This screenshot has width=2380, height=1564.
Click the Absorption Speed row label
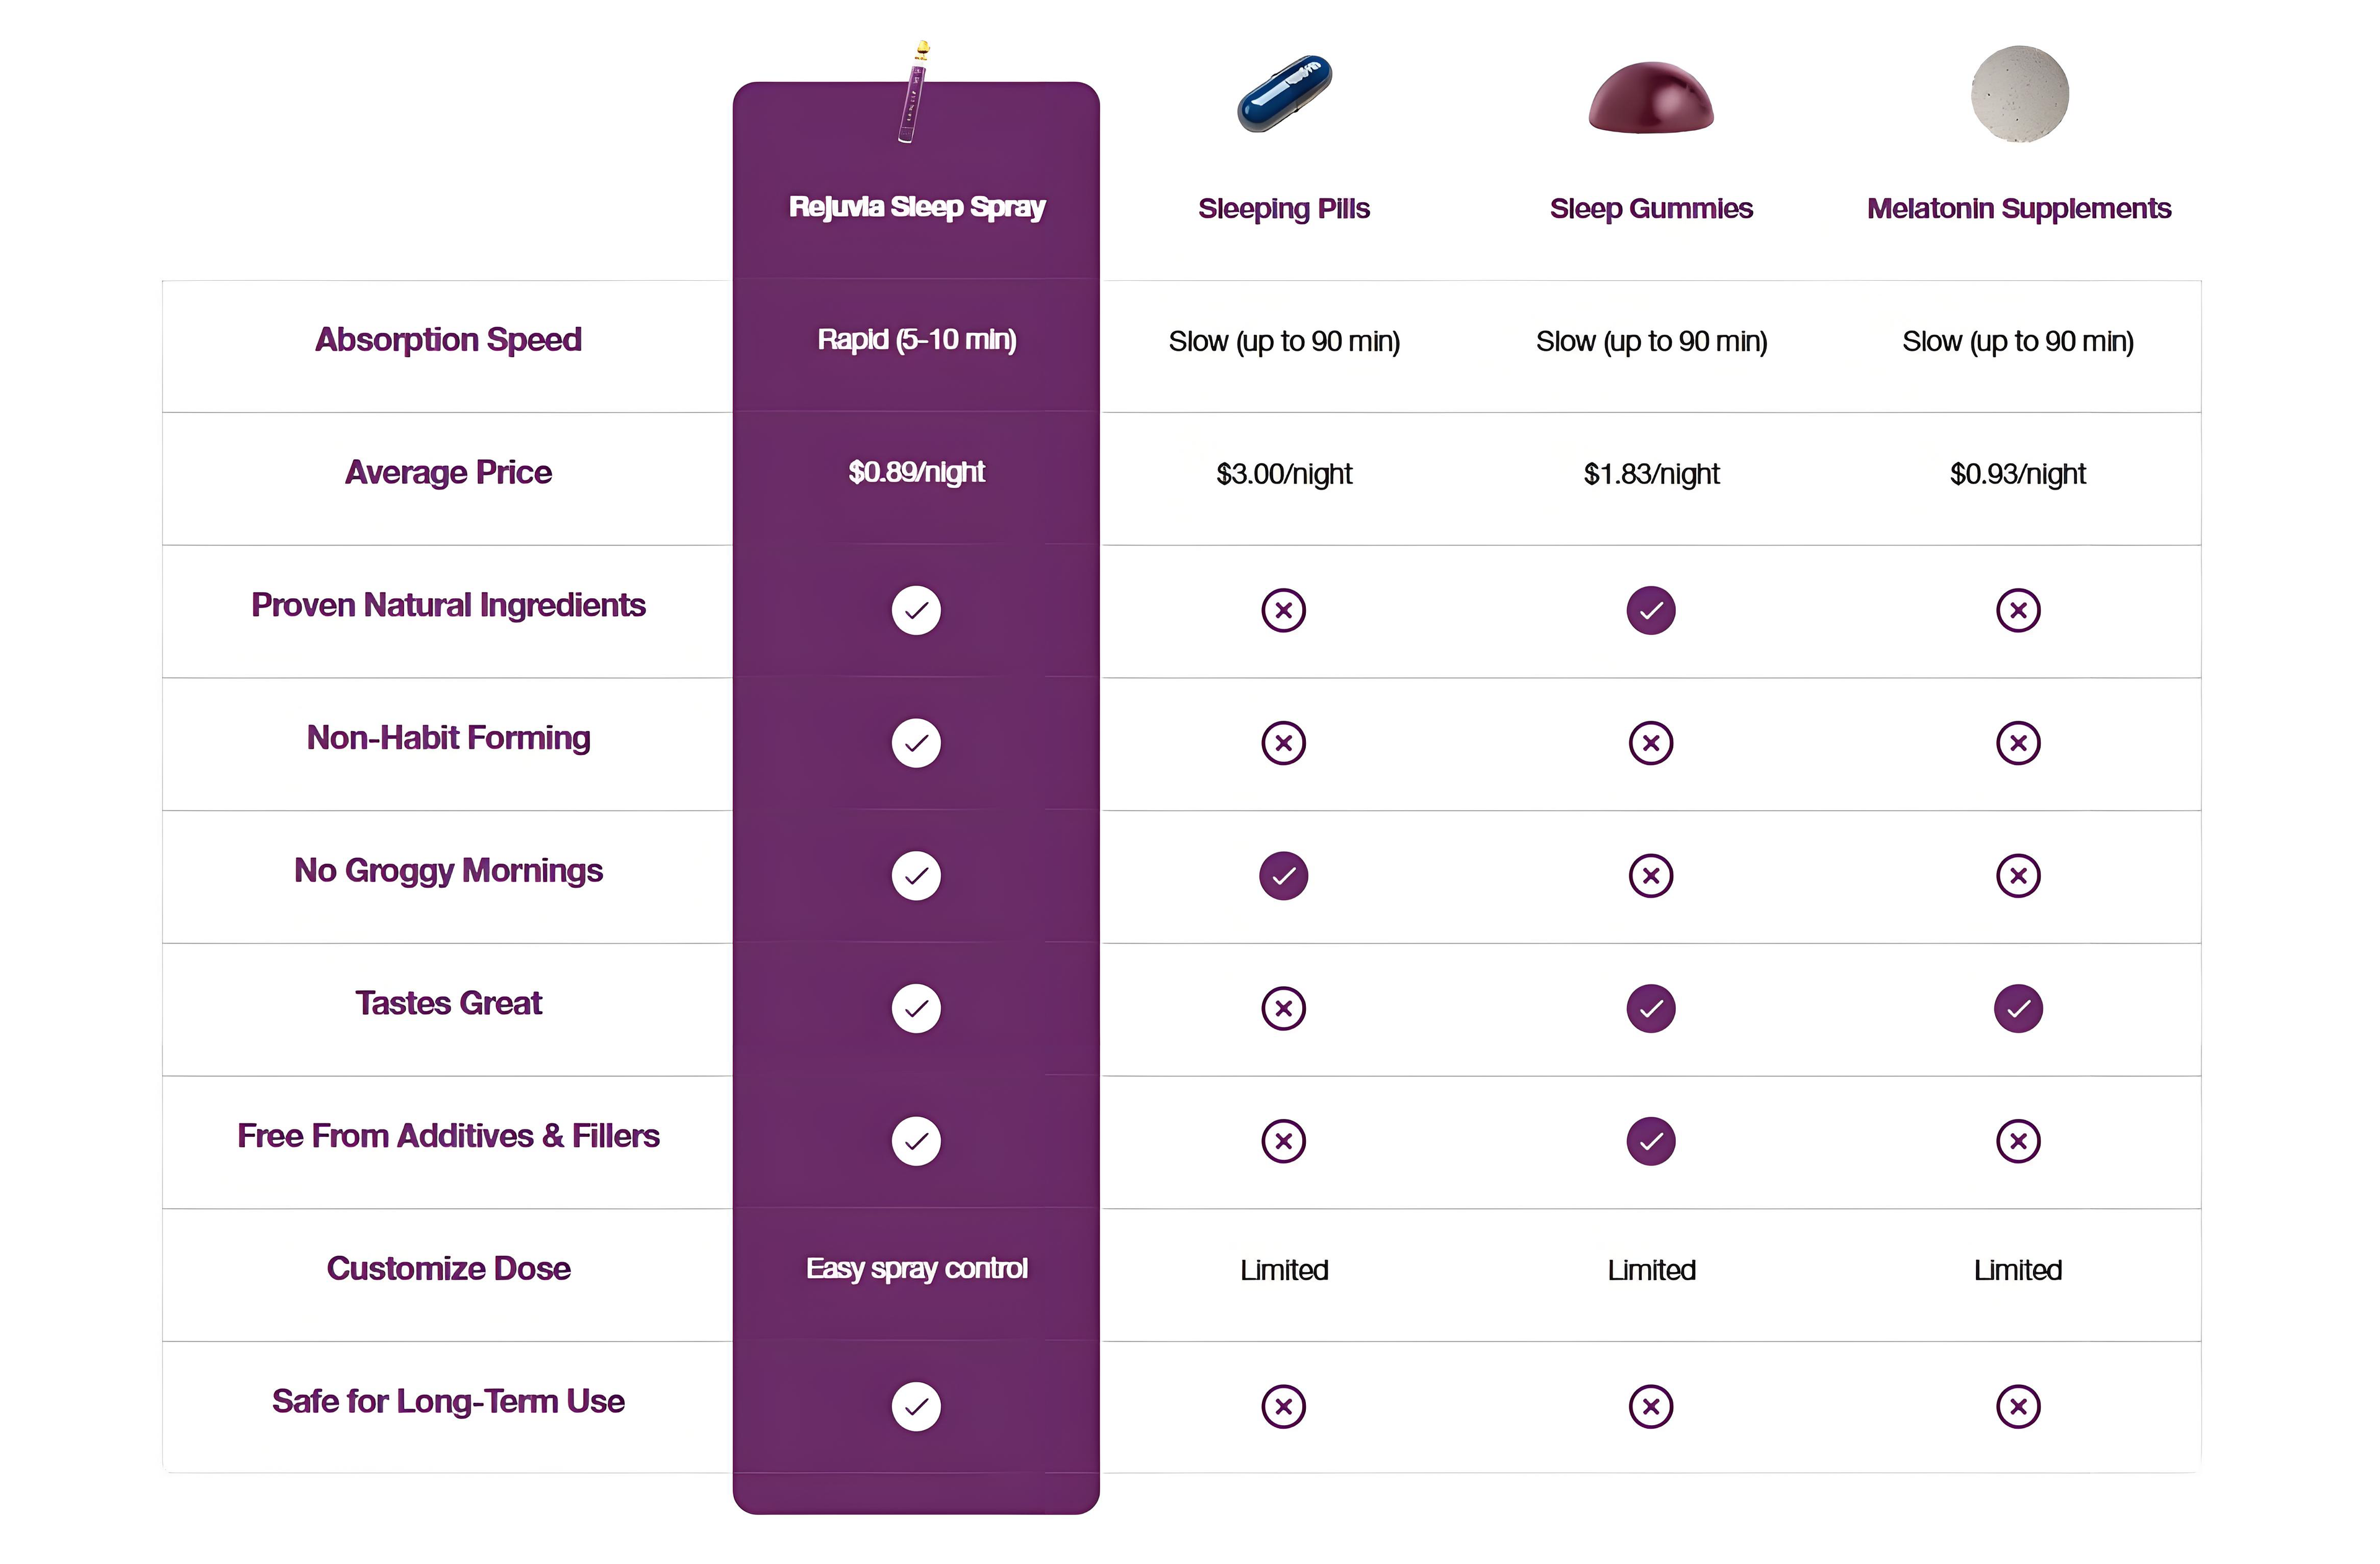(x=448, y=340)
